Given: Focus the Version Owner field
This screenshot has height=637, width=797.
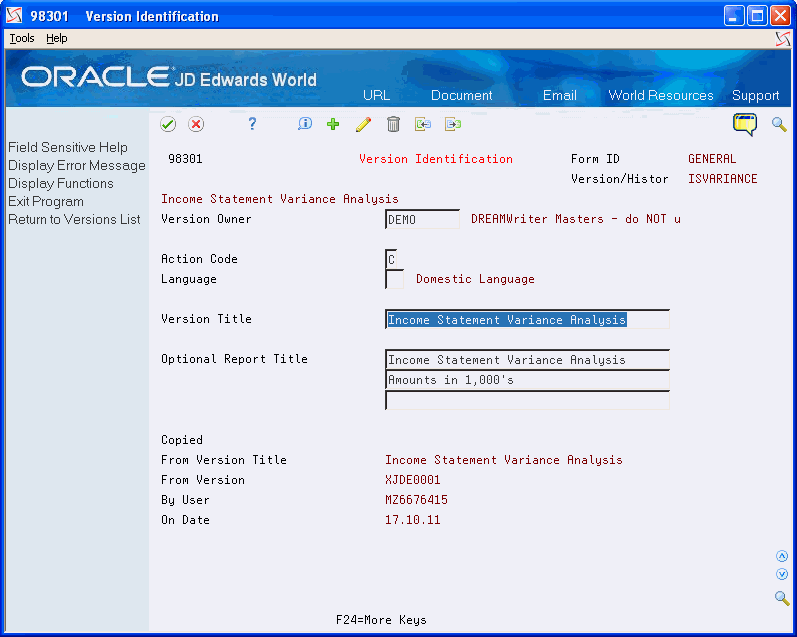Looking at the screenshot, I should [x=422, y=219].
